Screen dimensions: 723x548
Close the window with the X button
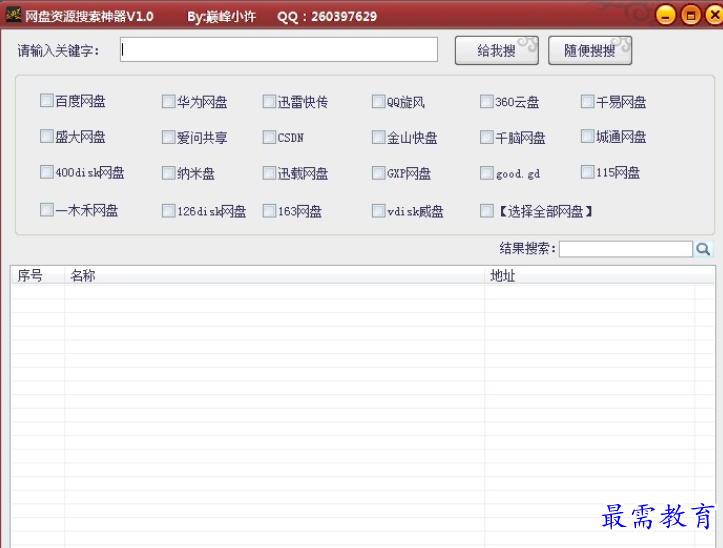(714, 15)
